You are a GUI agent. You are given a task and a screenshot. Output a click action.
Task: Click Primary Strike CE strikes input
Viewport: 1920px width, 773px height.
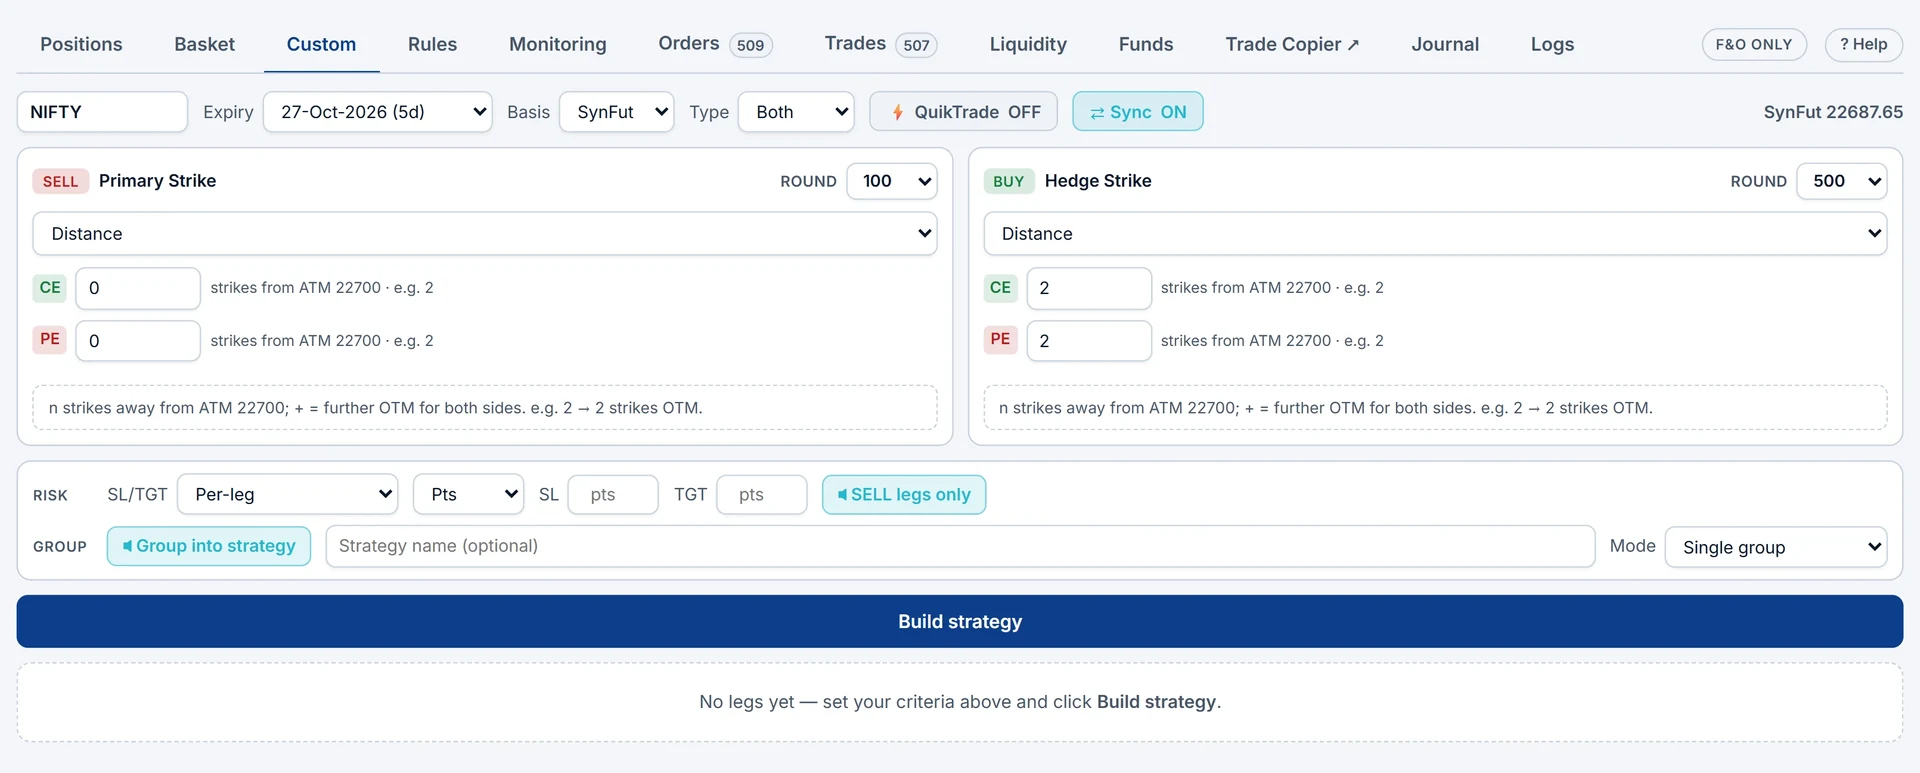(138, 288)
